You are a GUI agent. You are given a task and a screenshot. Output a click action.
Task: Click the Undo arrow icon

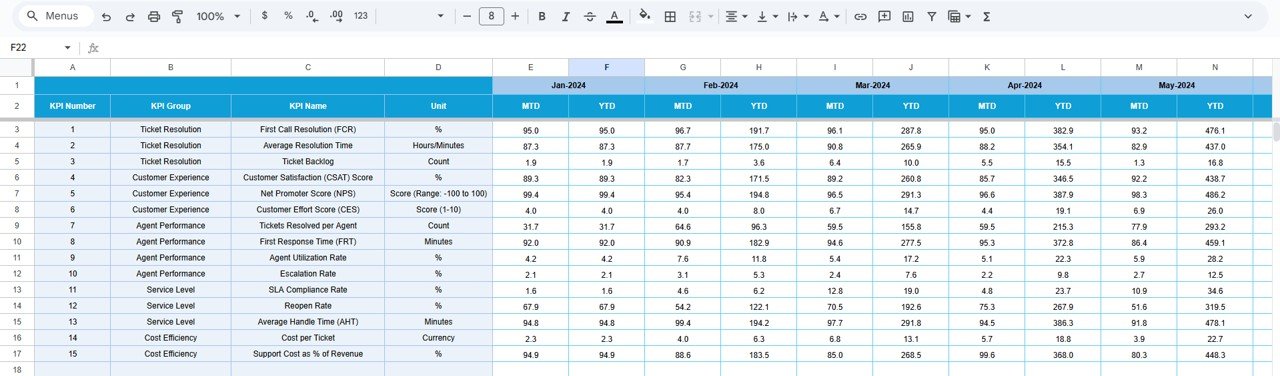point(106,17)
